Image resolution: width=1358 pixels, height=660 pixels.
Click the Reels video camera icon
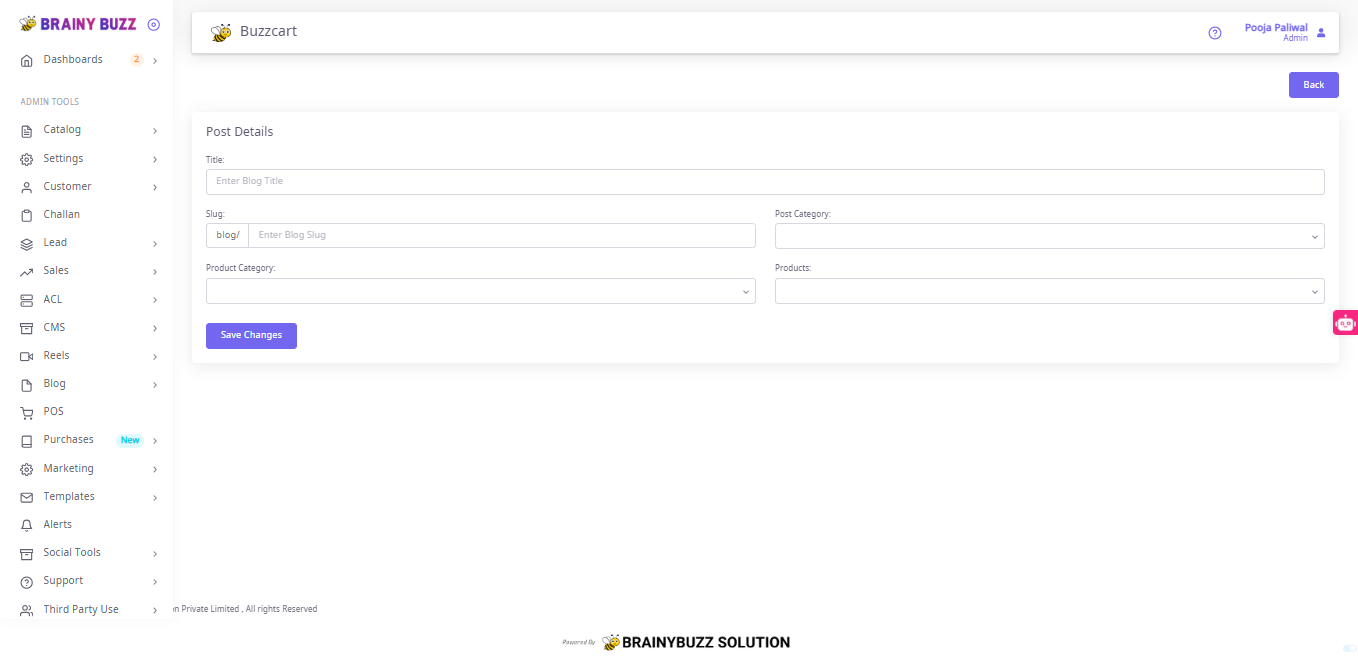27,356
